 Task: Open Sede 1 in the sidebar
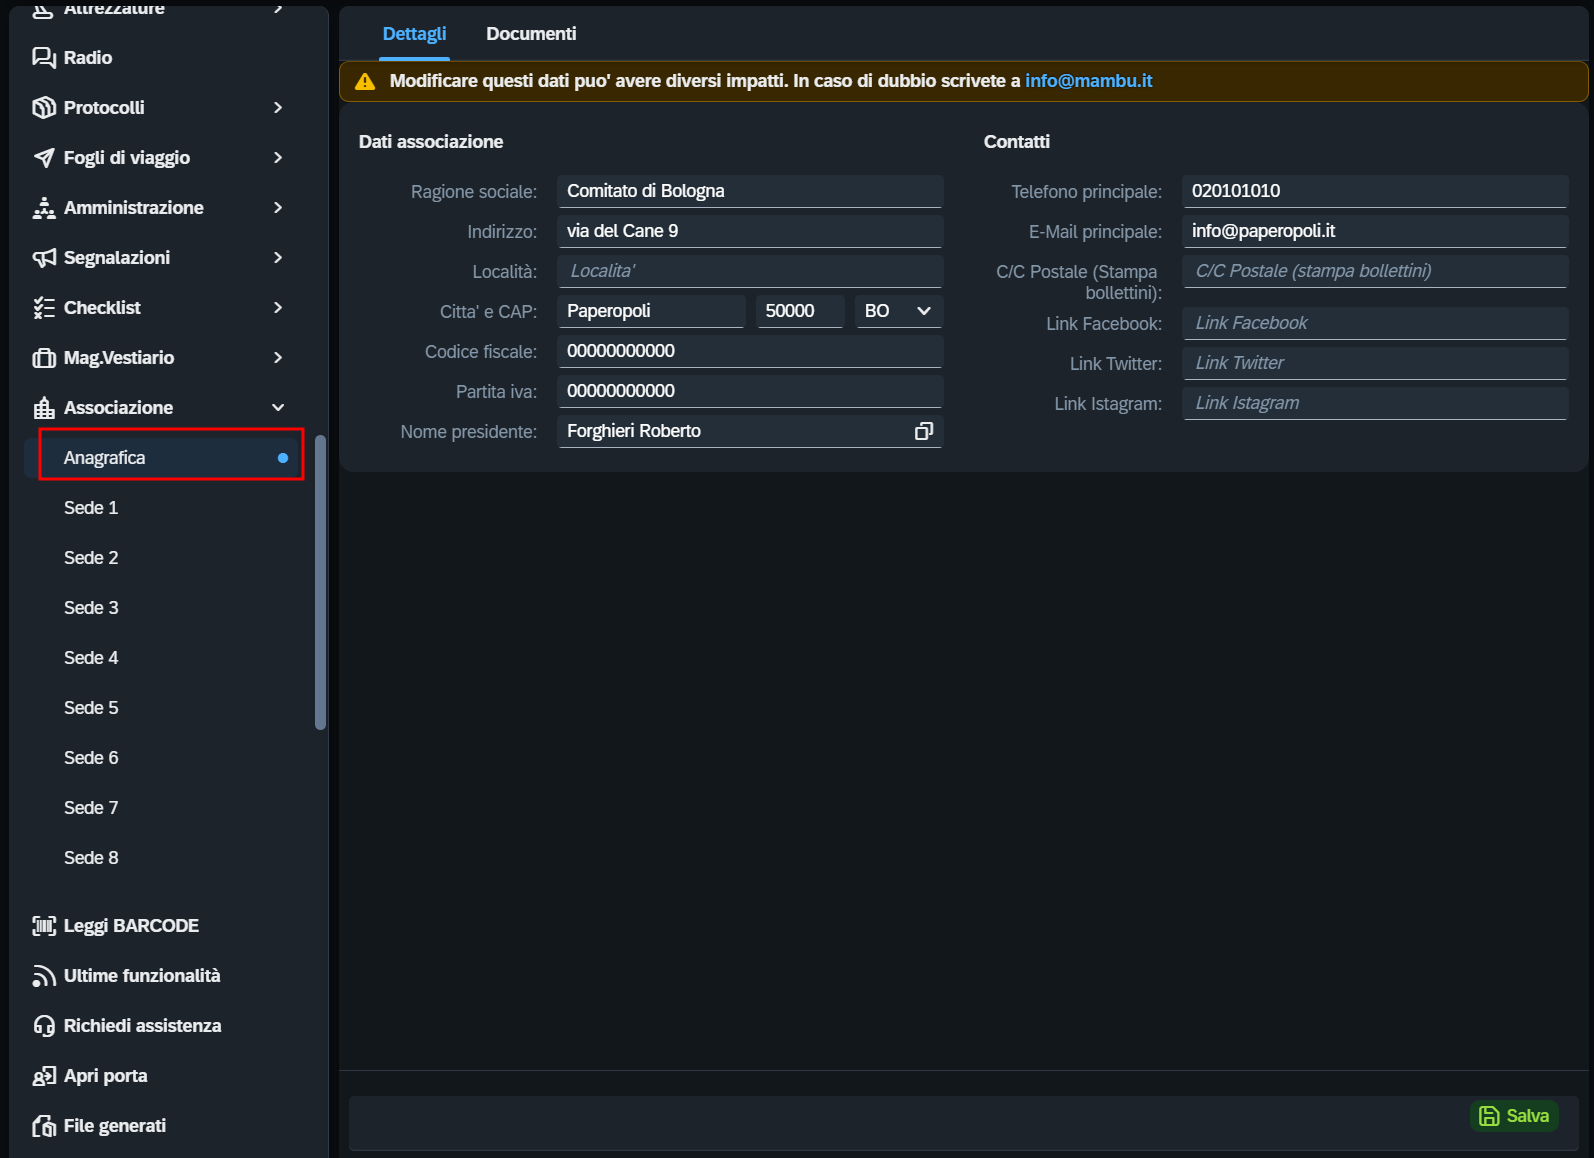(x=91, y=508)
